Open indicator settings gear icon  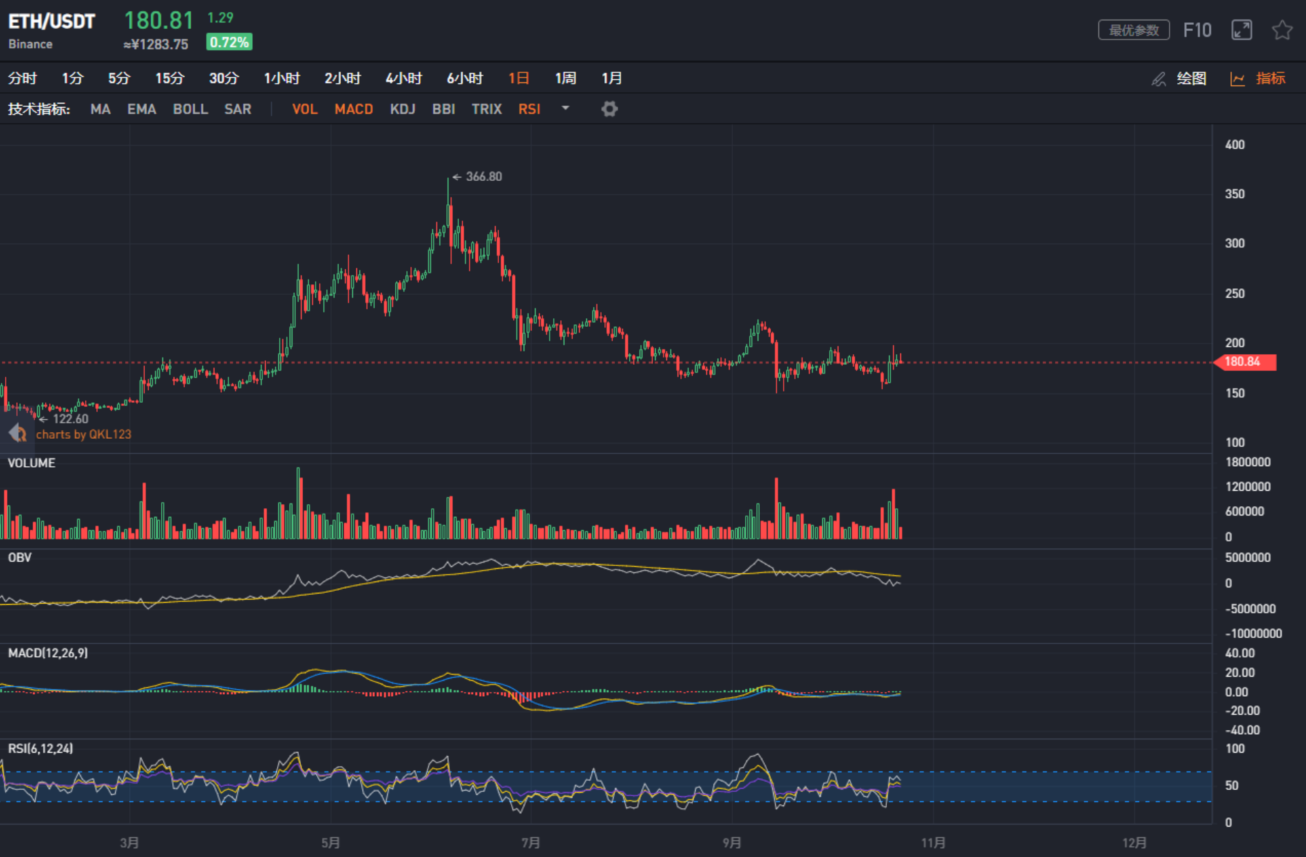(609, 109)
